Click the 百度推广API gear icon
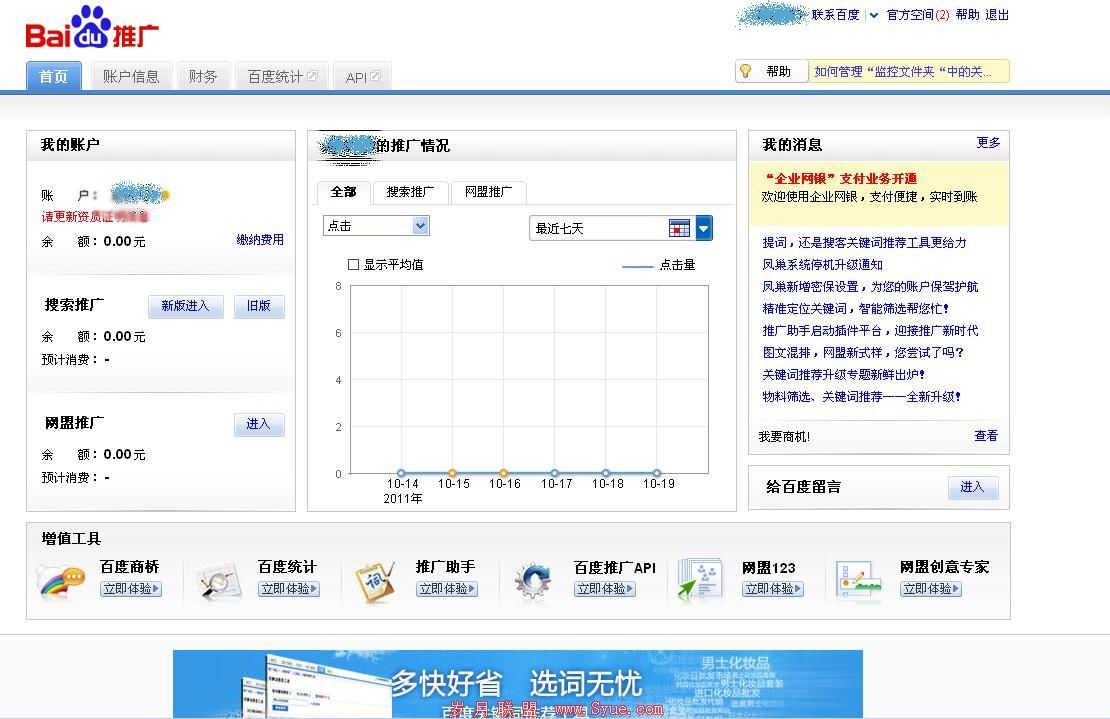 (533, 580)
